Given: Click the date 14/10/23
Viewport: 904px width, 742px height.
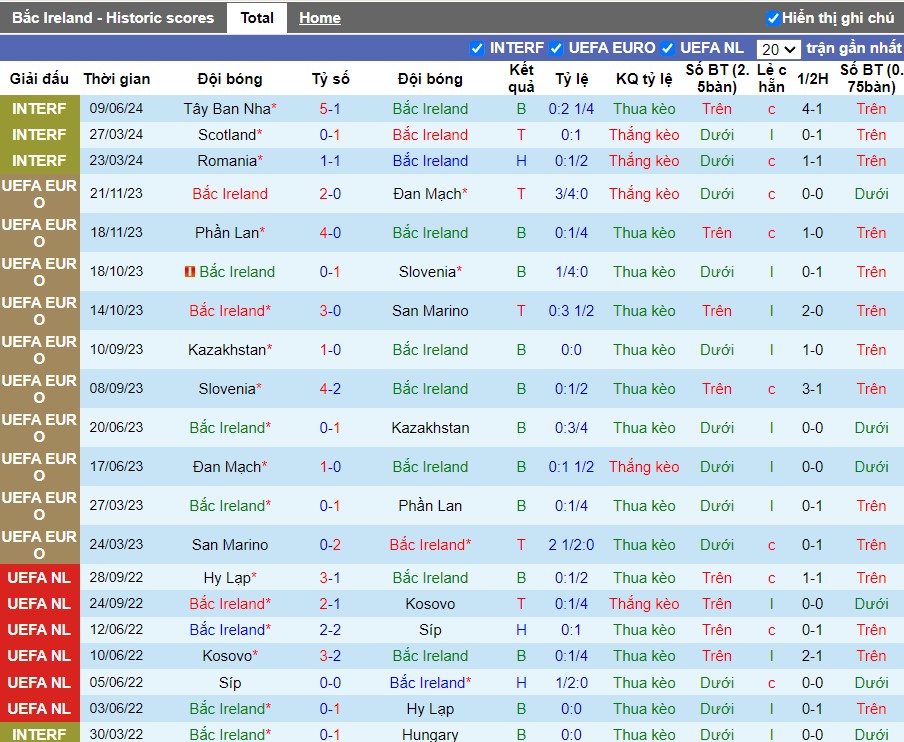Looking at the screenshot, I should point(116,310).
